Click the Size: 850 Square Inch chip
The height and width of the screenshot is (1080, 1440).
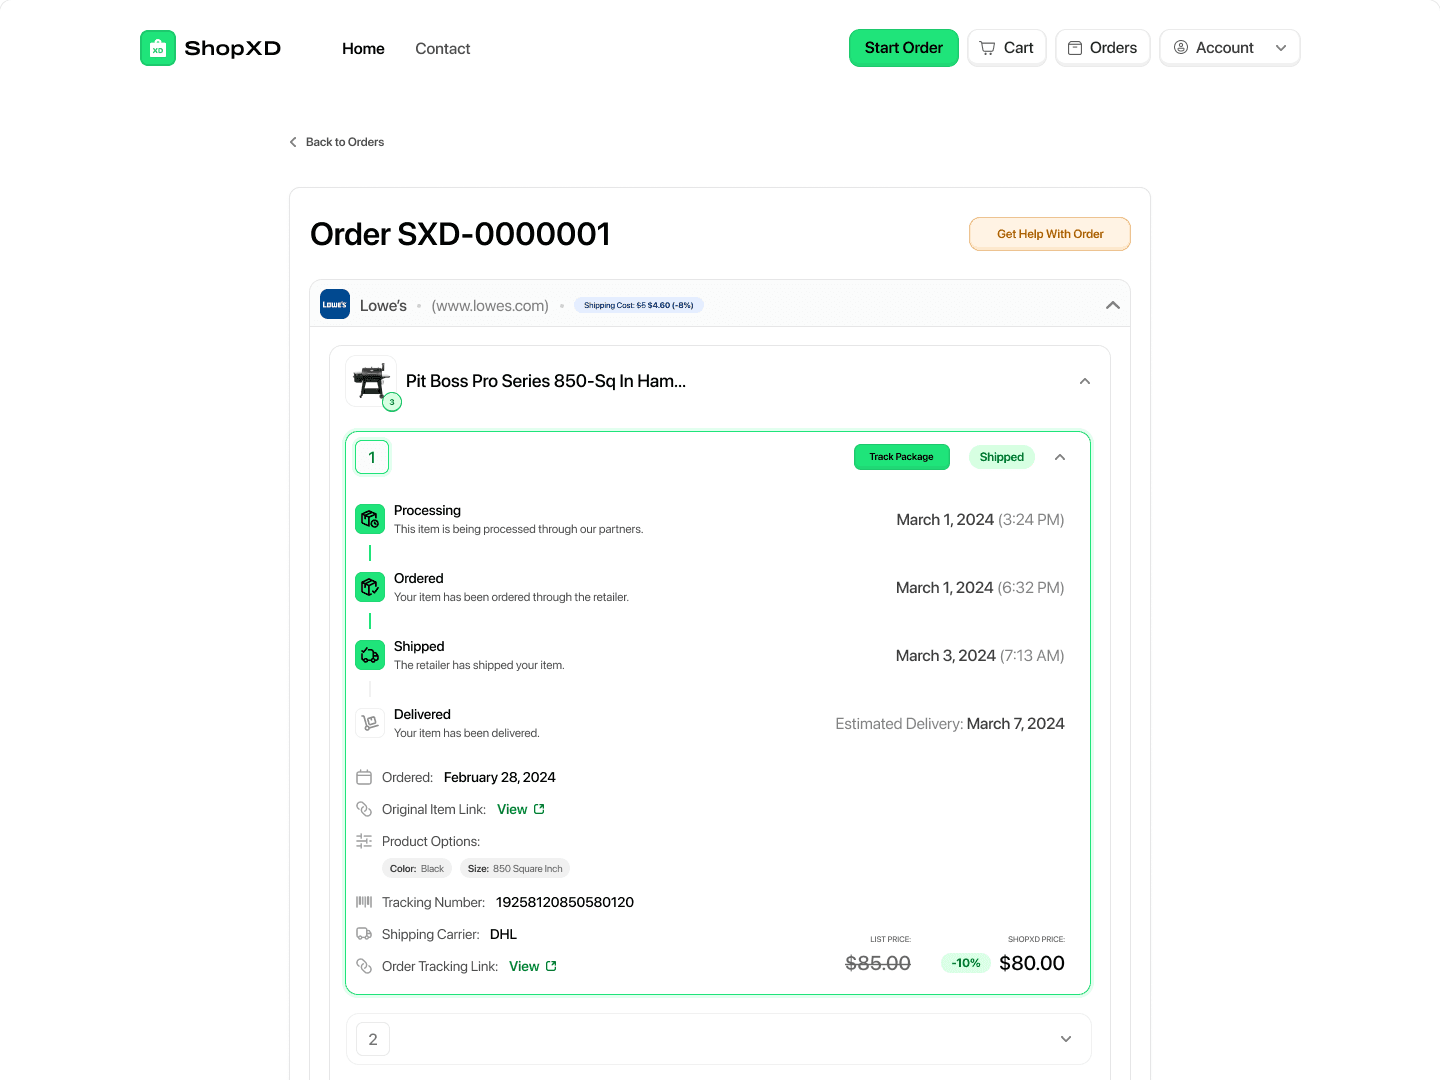tap(515, 868)
